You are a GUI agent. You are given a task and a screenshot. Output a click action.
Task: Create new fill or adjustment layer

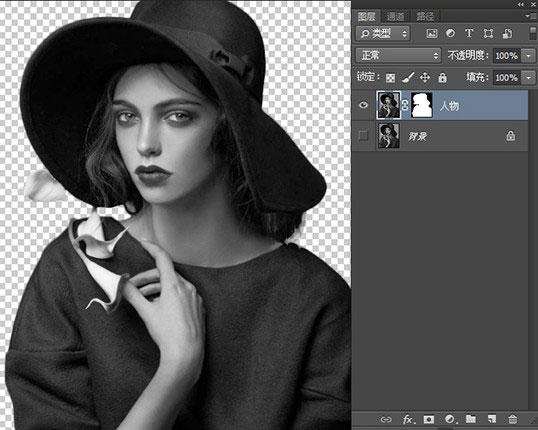(x=450, y=419)
